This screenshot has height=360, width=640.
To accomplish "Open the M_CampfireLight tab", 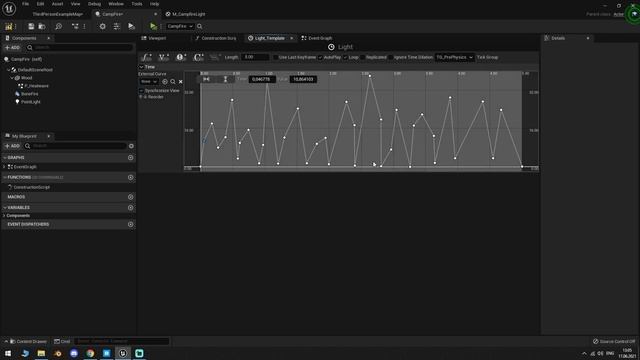I will pyautogui.click(x=186, y=14).
